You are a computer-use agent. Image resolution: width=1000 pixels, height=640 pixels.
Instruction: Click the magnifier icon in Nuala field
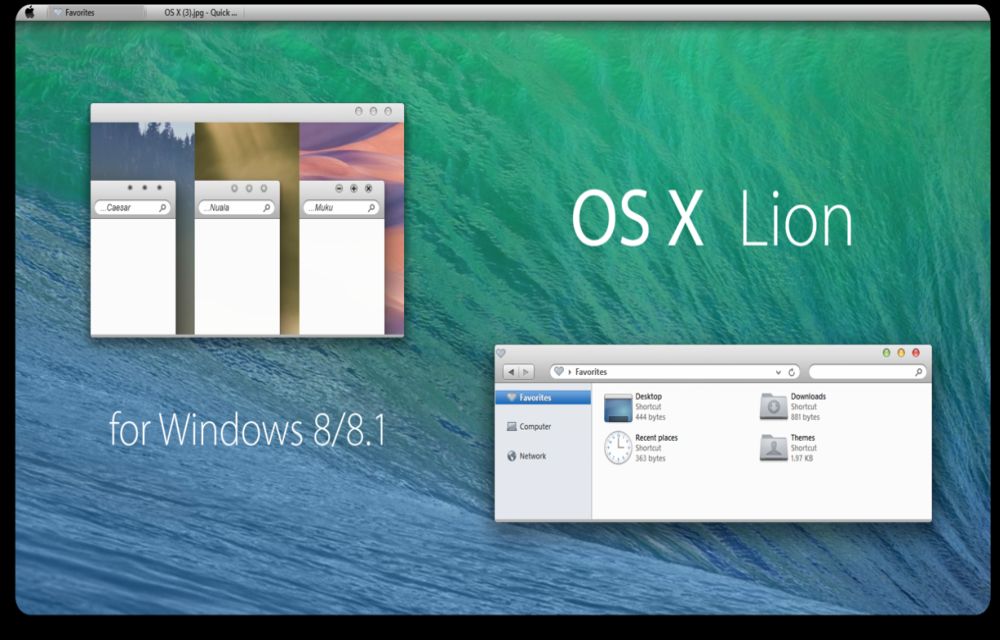click(267, 208)
